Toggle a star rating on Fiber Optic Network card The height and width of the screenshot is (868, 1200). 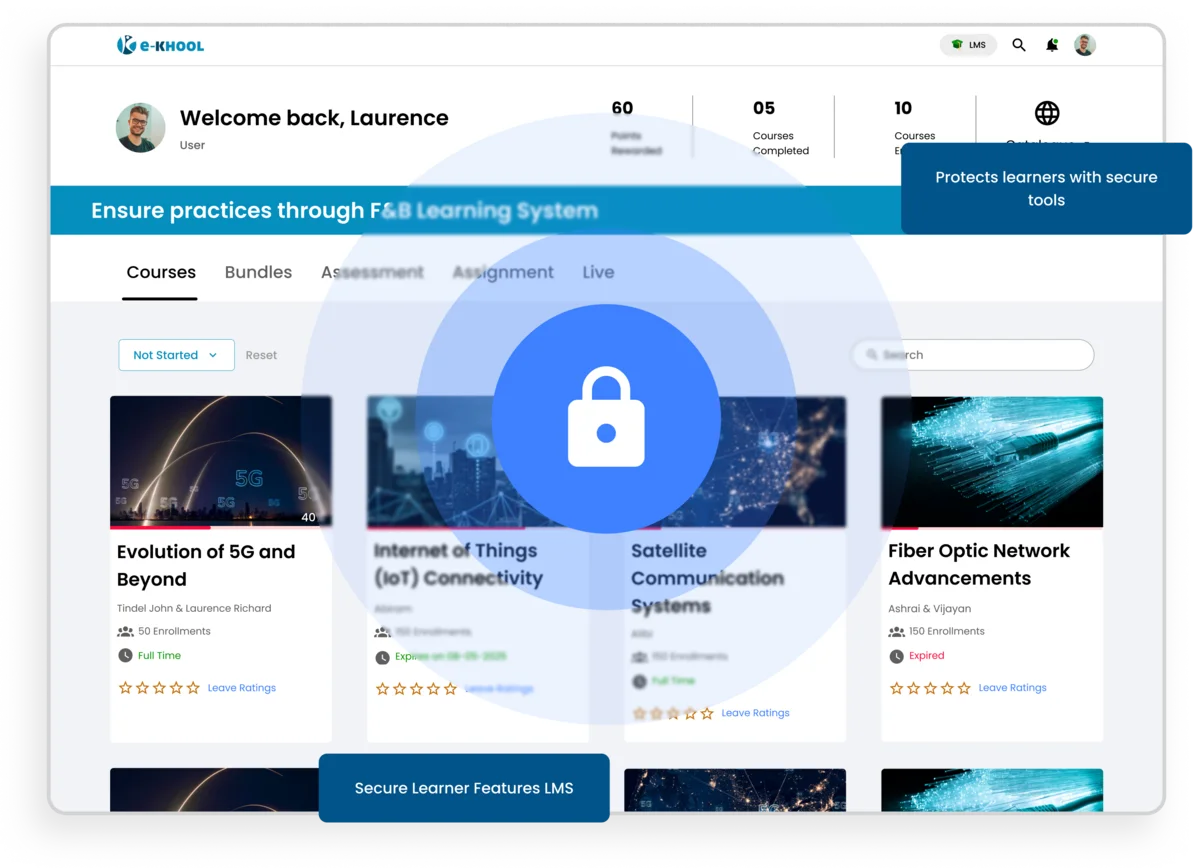pos(896,688)
